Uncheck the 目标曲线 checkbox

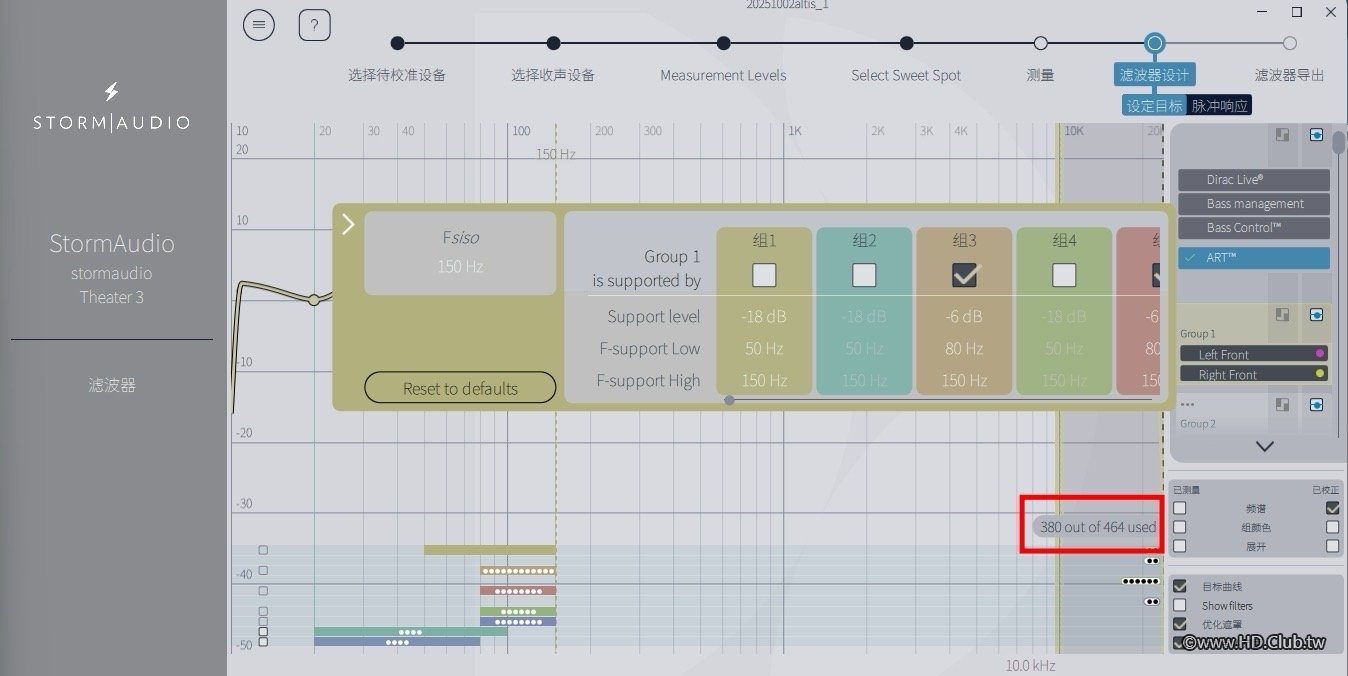[x=1180, y=586]
